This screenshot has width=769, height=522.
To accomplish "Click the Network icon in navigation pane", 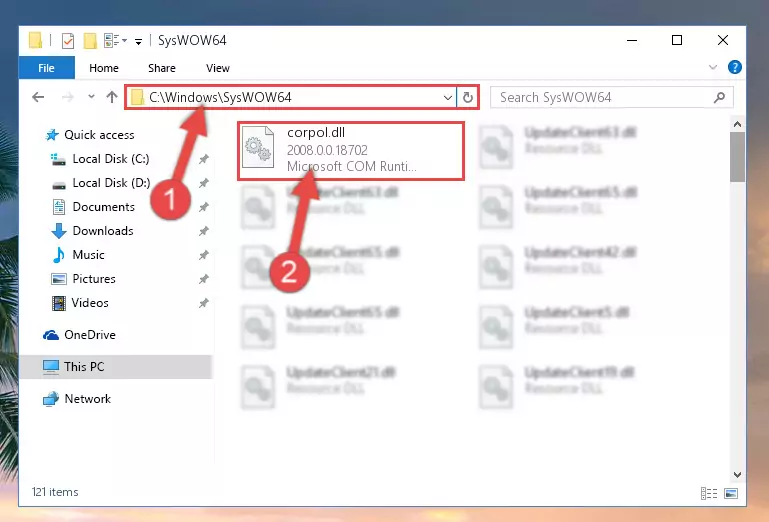I will pyautogui.click(x=51, y=399).
